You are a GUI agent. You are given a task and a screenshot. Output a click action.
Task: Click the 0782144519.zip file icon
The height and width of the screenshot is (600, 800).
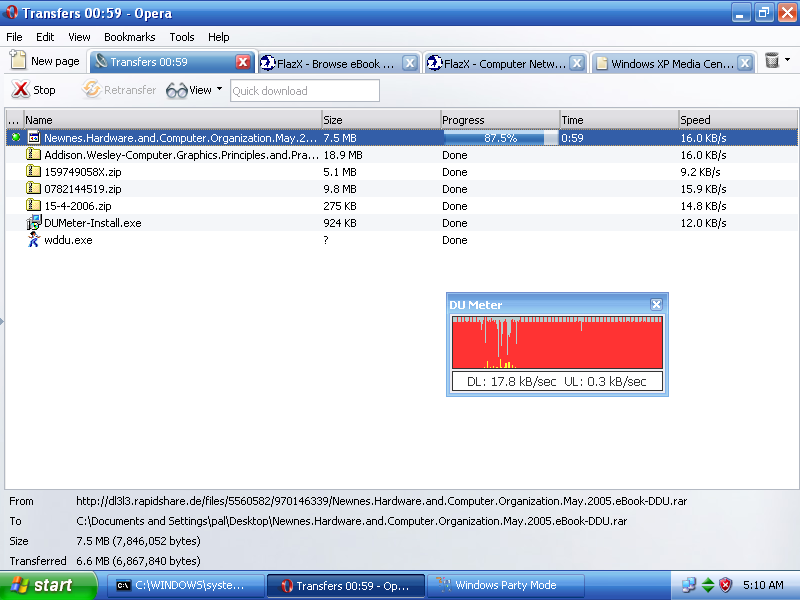point(34,188)
